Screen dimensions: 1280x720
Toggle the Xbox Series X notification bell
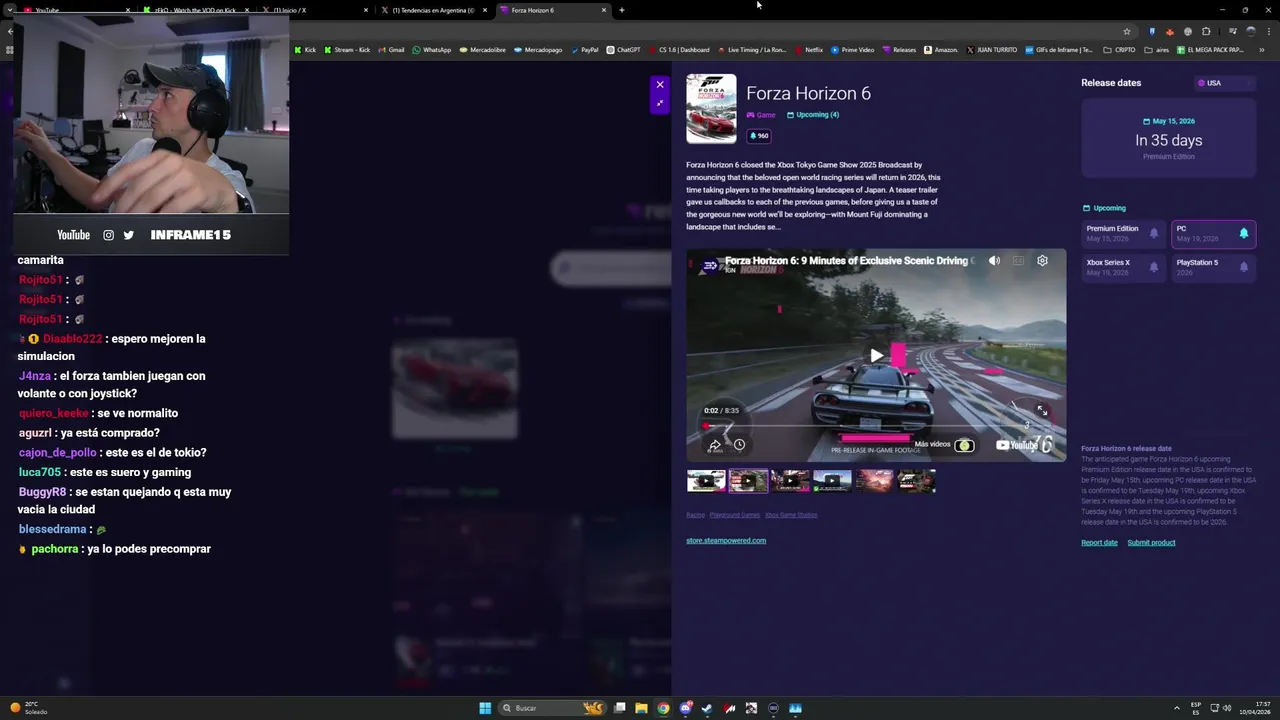pyautogui.click(x=1153, y=268)
